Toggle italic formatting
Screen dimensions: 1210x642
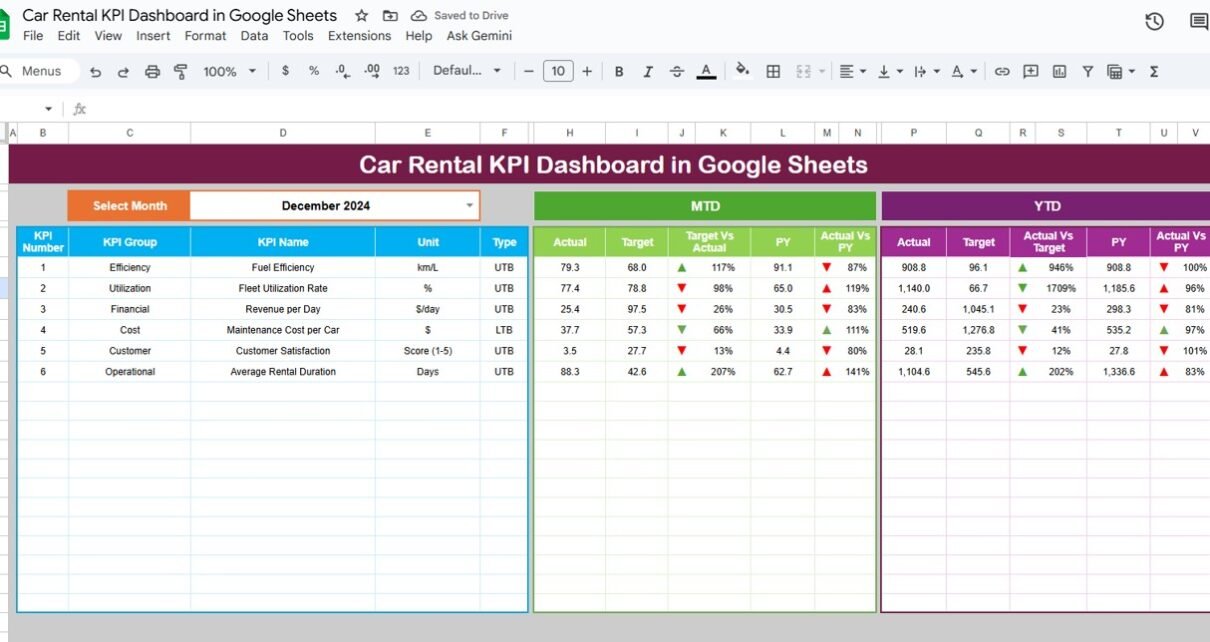(648, 71)
